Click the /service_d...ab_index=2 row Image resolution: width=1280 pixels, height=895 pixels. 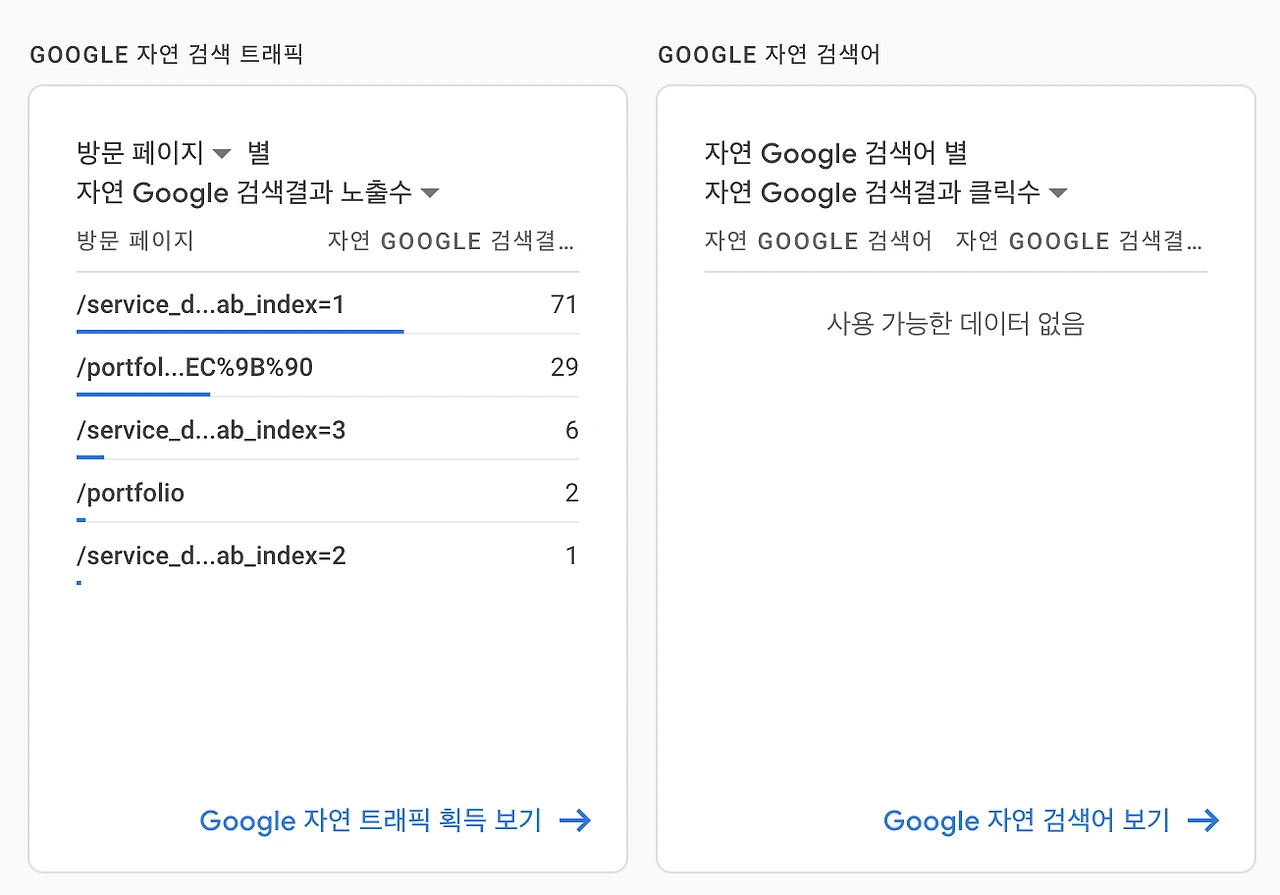211,556
